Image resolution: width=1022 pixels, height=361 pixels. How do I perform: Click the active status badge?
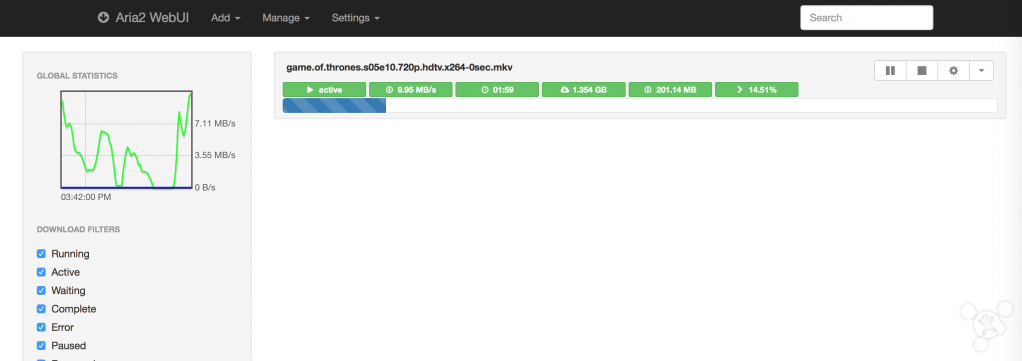pyautogui.click(x=324, y=90)
